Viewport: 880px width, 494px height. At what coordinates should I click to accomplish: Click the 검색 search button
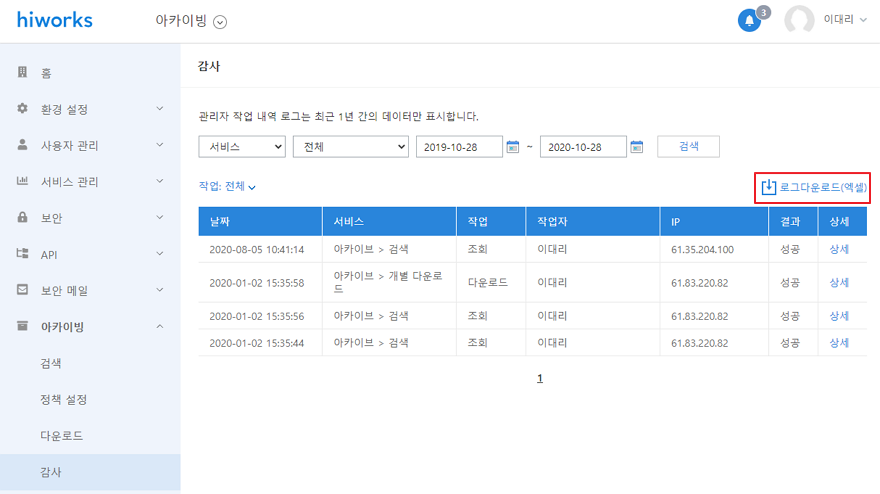[689, 147]
